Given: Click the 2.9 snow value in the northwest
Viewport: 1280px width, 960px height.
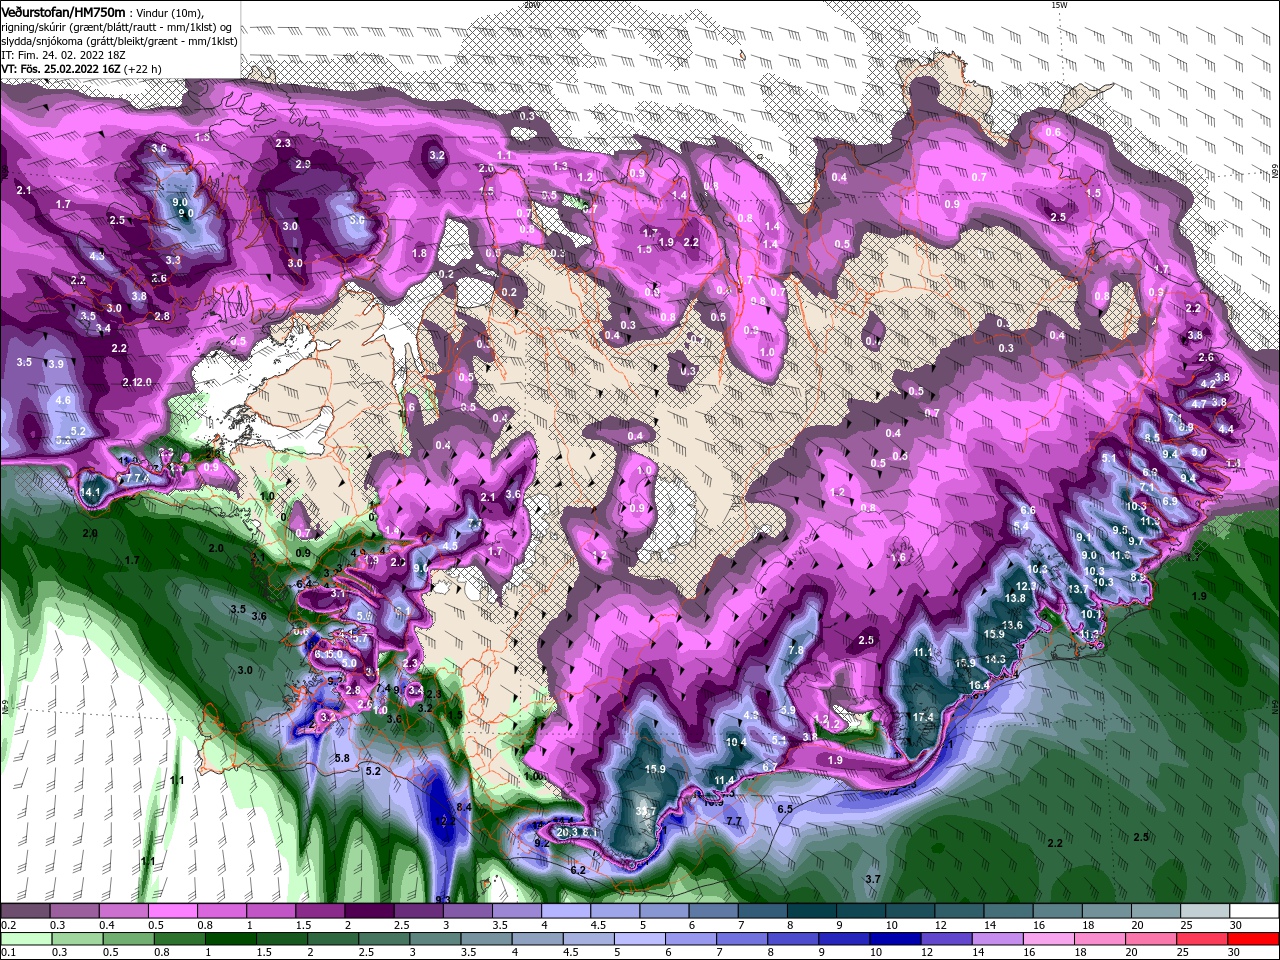Looking at the screenshot, I should pos(303,164).
